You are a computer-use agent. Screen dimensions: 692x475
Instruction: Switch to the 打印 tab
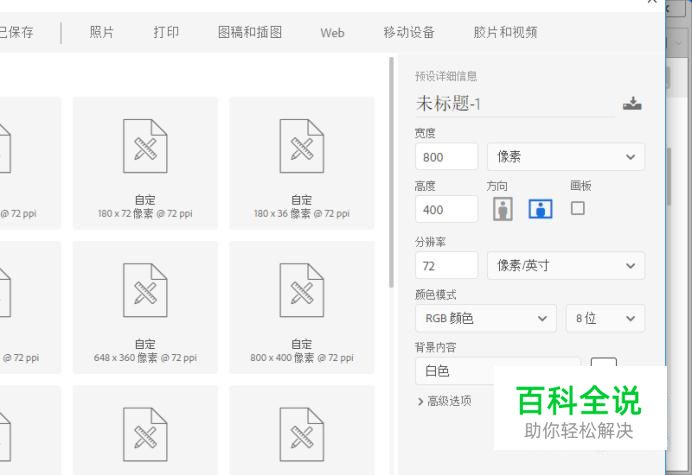[166, 32]
